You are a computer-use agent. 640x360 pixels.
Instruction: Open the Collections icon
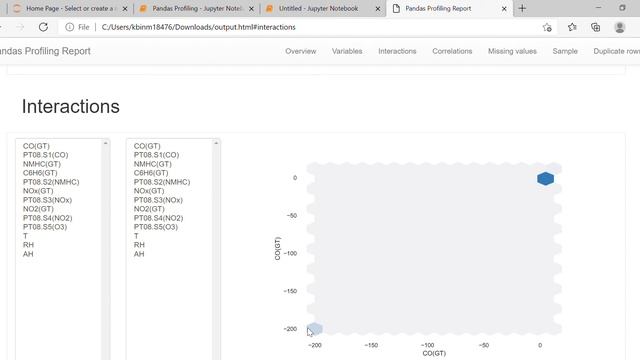coord(596,27)
